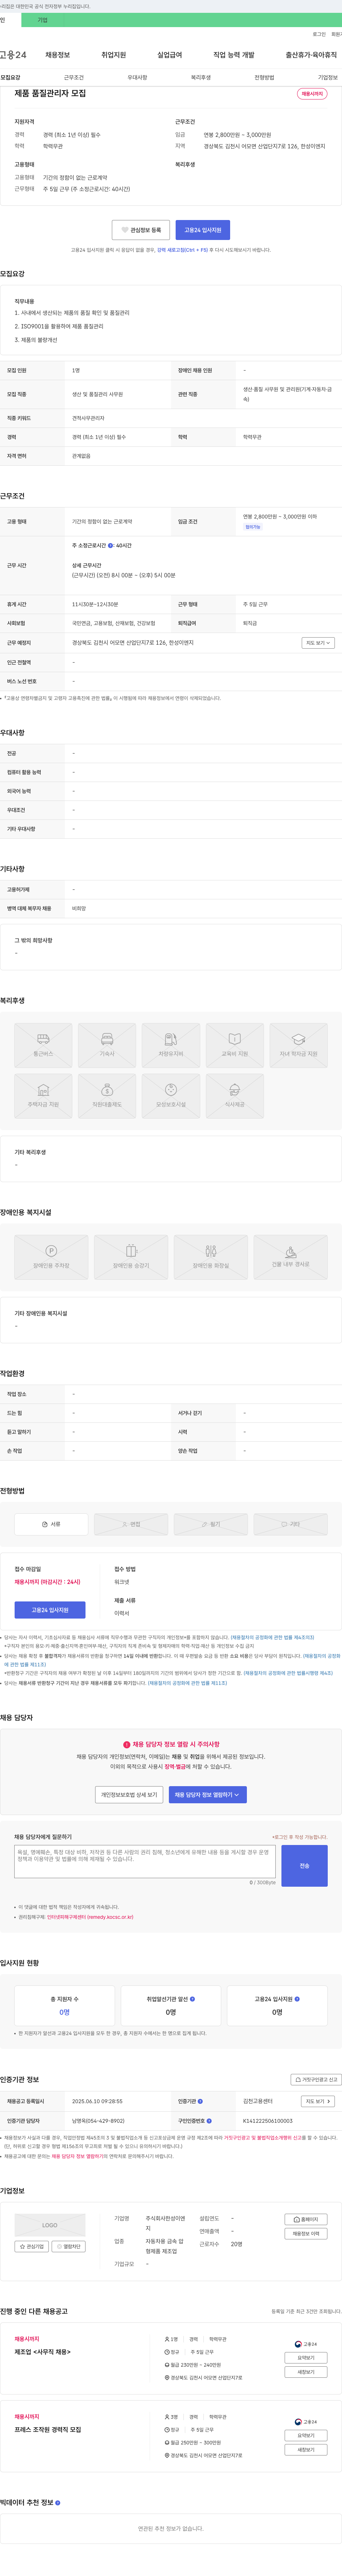This screenshot has height=2576, width=342.
Task: Click top 고용24 입사지원 button
Action: [x=203, y=230]
